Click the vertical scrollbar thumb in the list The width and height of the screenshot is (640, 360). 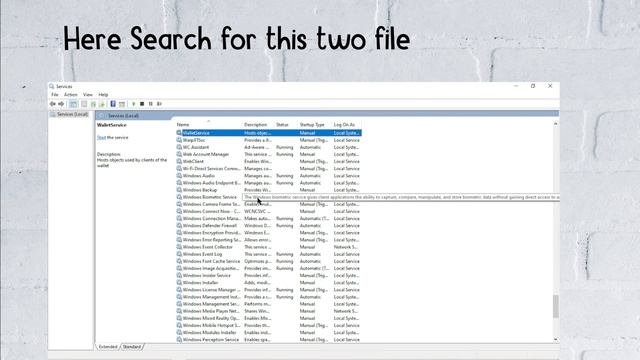pos(556,306)
